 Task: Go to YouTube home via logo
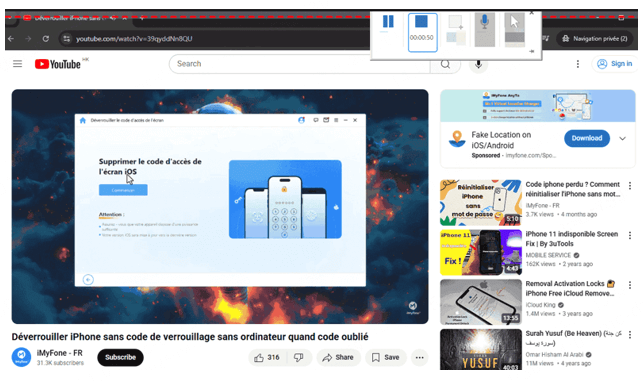(x=58, y=64)
